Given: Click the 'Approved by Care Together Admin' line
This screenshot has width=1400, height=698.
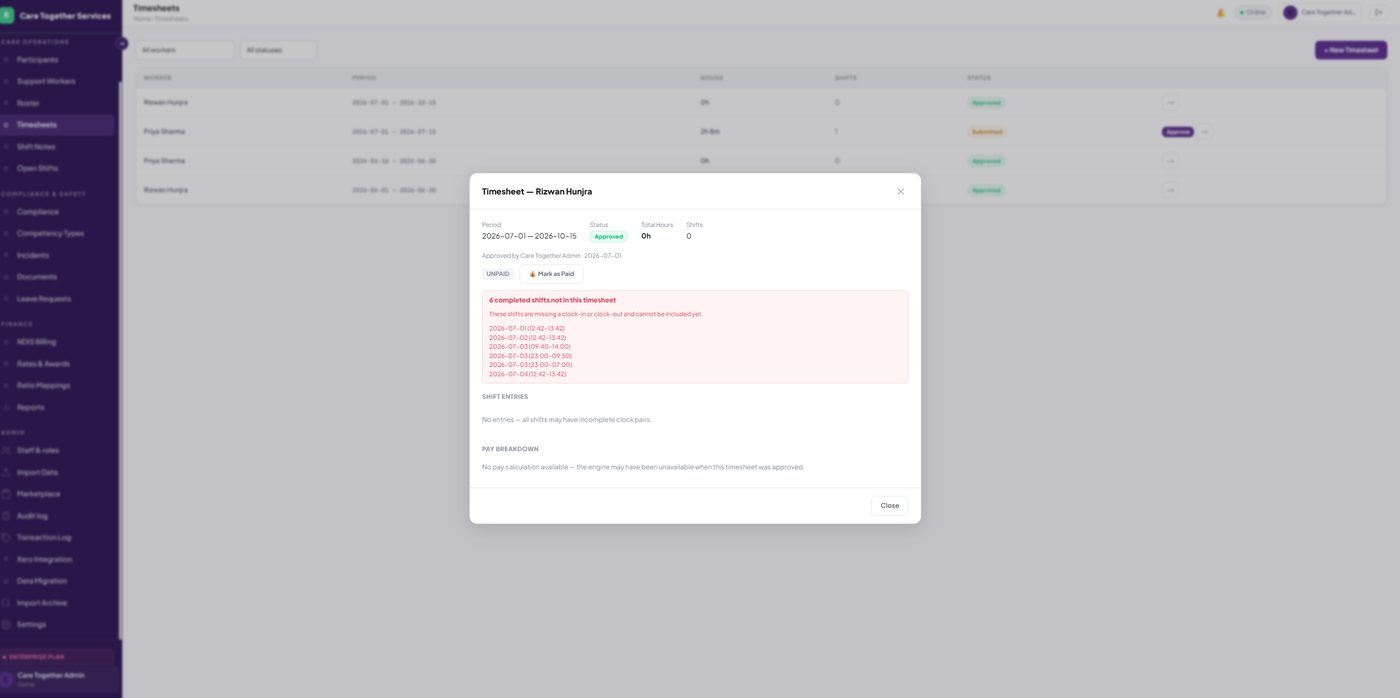Looking at the screenshot, I should (551, 256).
